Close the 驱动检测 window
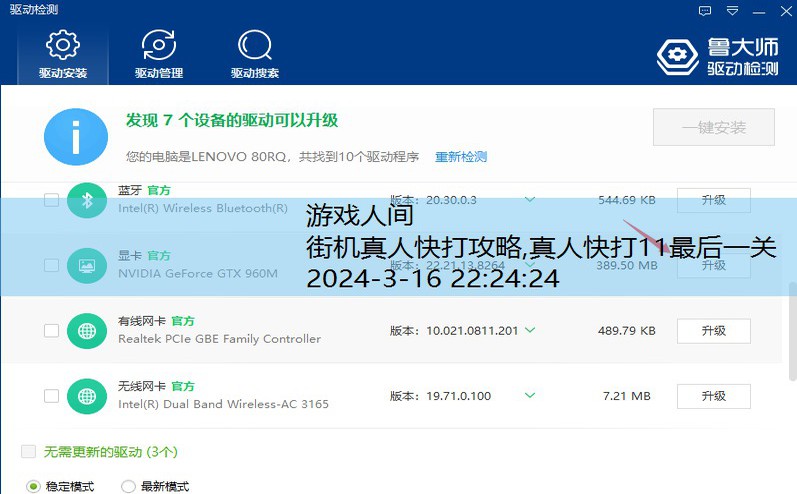 pyautogui.click(x=786, y=11)
